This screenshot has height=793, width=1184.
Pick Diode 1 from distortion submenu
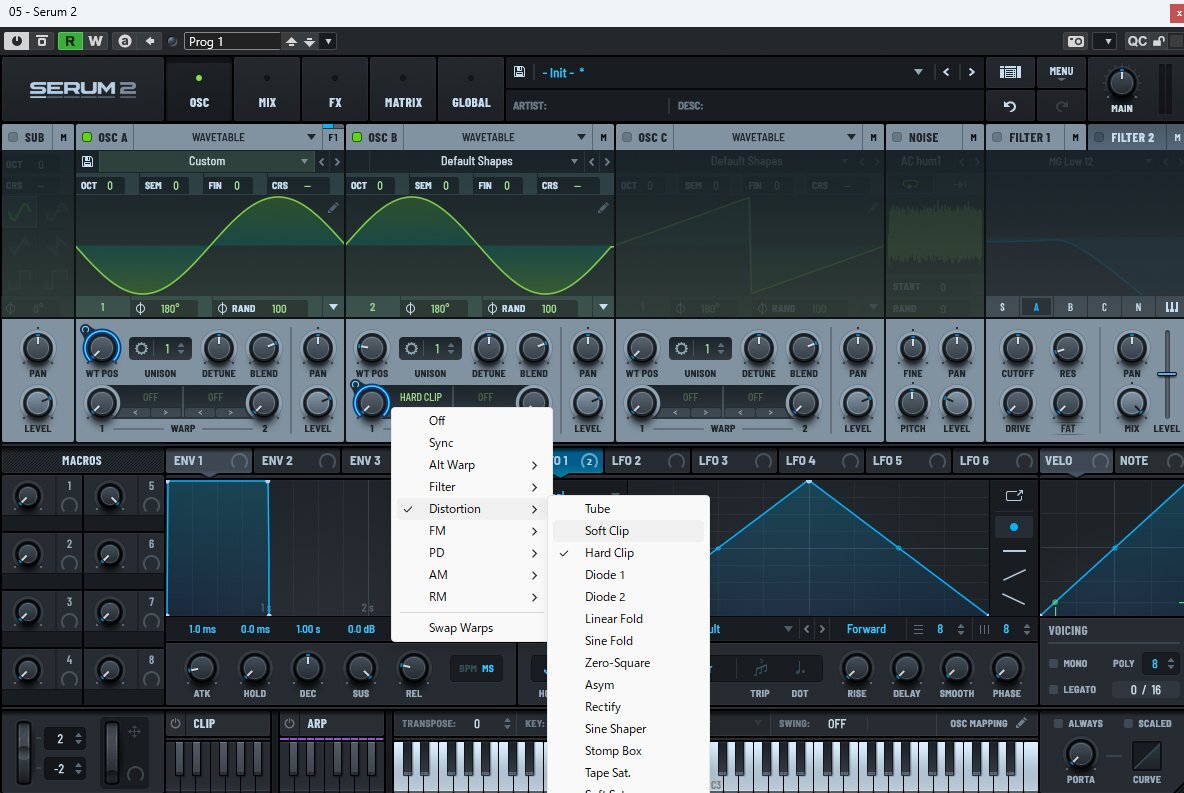(628, 575)
